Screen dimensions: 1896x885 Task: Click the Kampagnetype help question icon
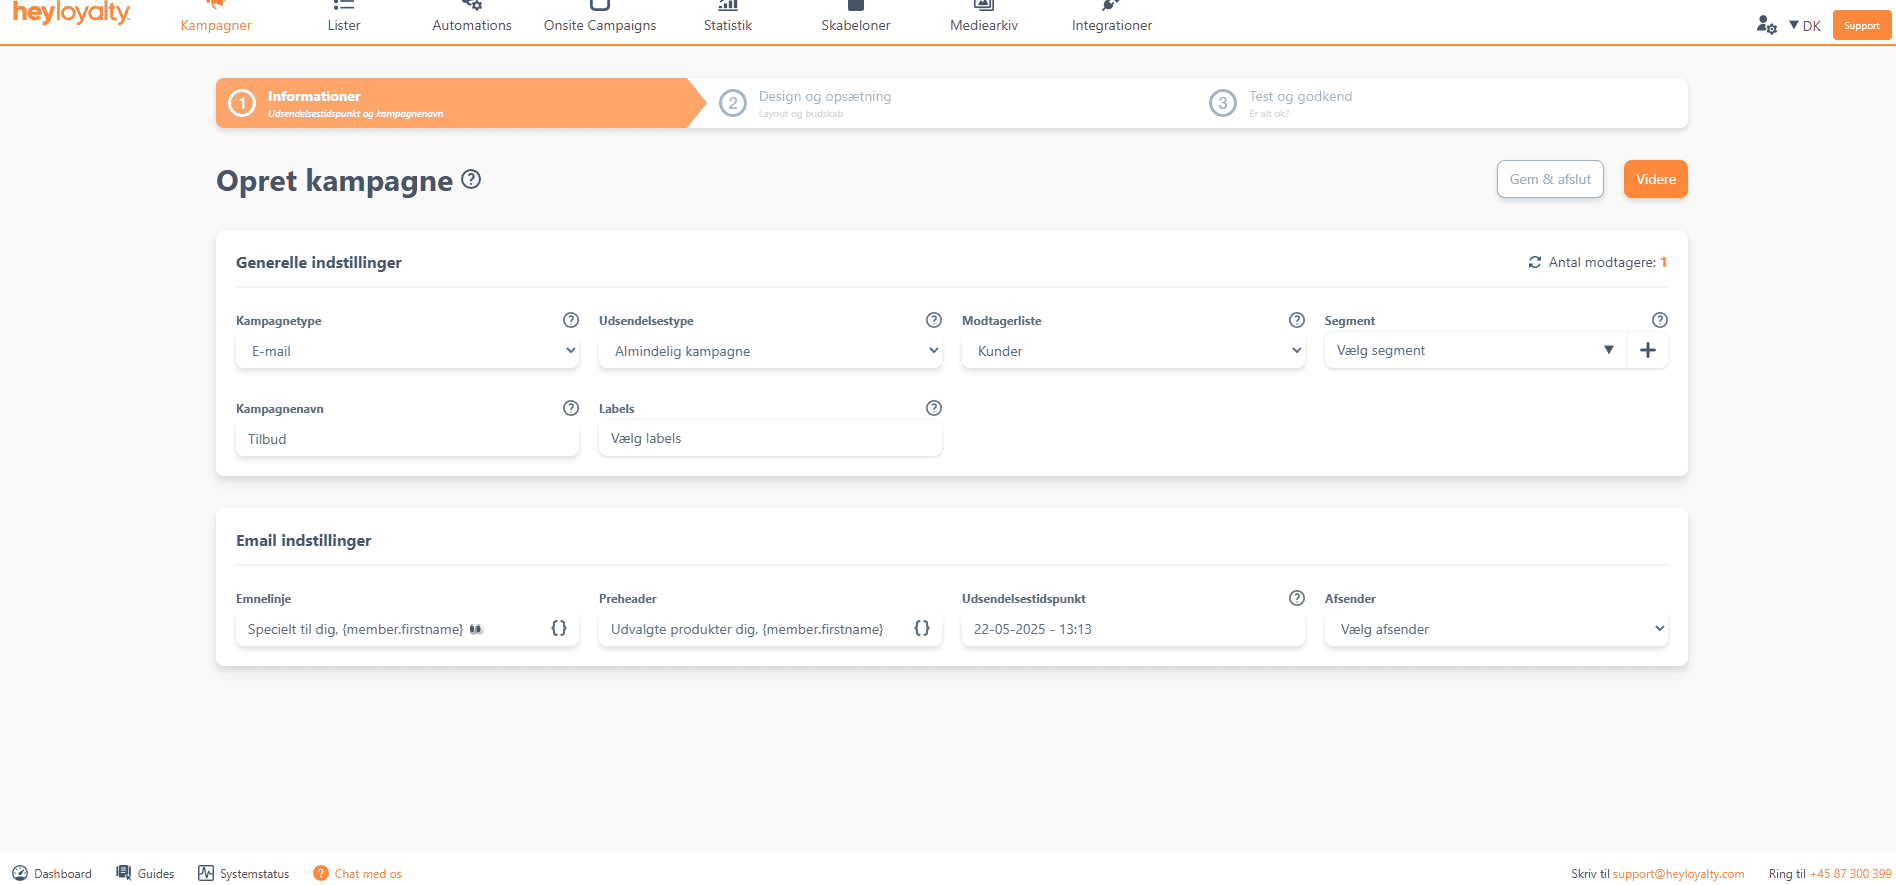[x=571, y=320]
